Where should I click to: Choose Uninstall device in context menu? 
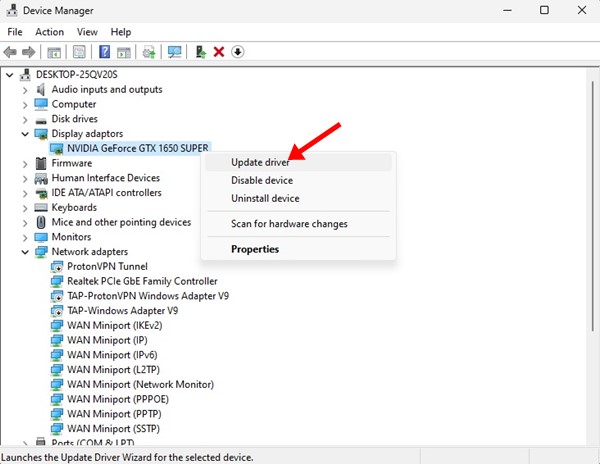(x=265, y=199)
